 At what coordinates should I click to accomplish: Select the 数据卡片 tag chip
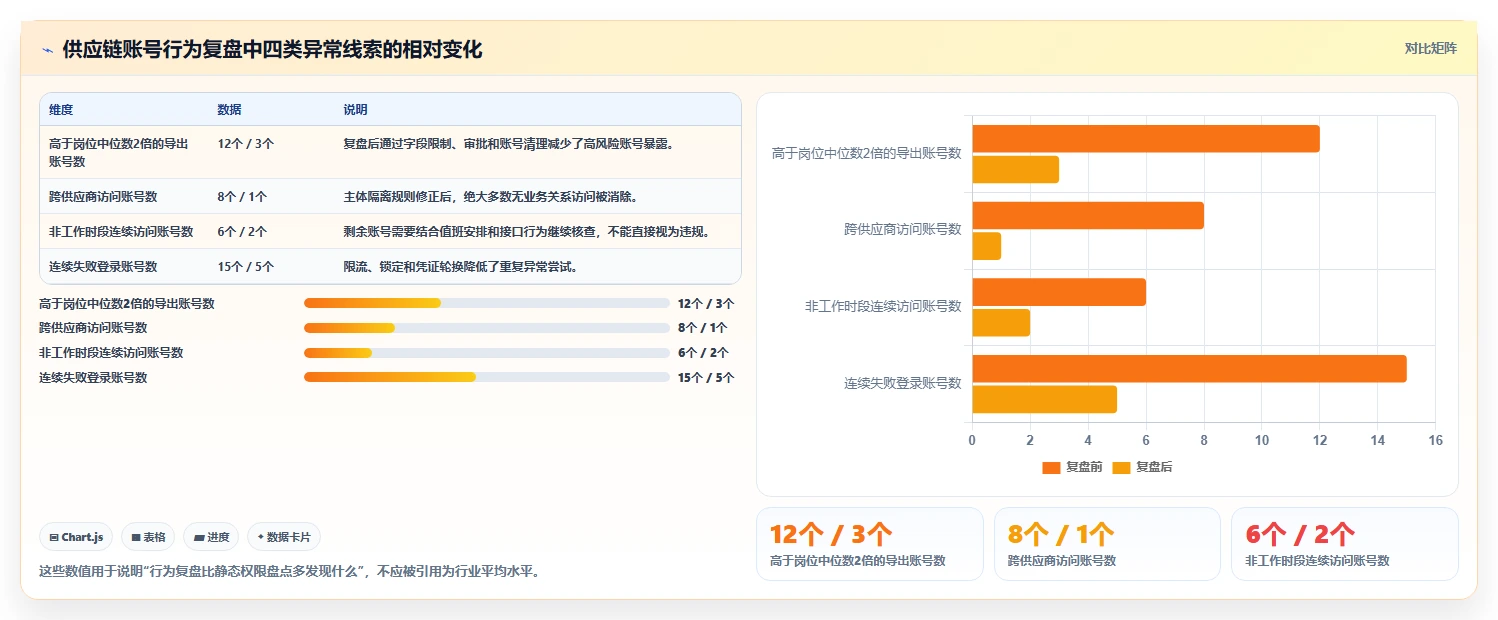[284, 537]
